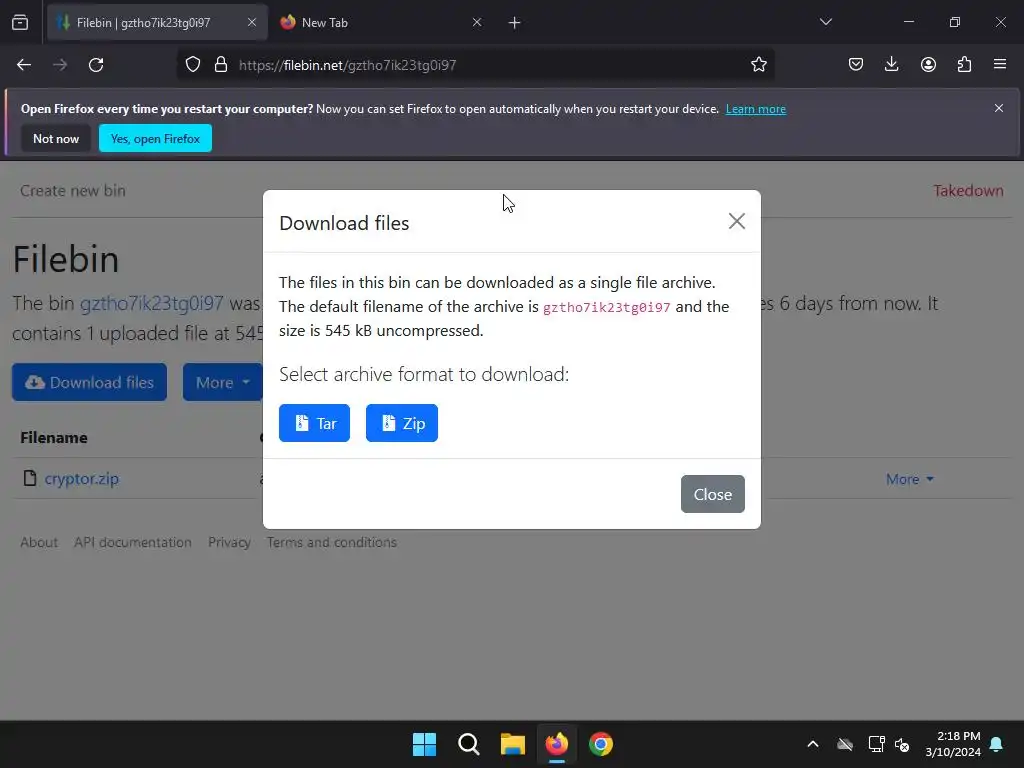
Task: Click the Download files dialog title
Action: pyautogui.click(x=344, y=223)
